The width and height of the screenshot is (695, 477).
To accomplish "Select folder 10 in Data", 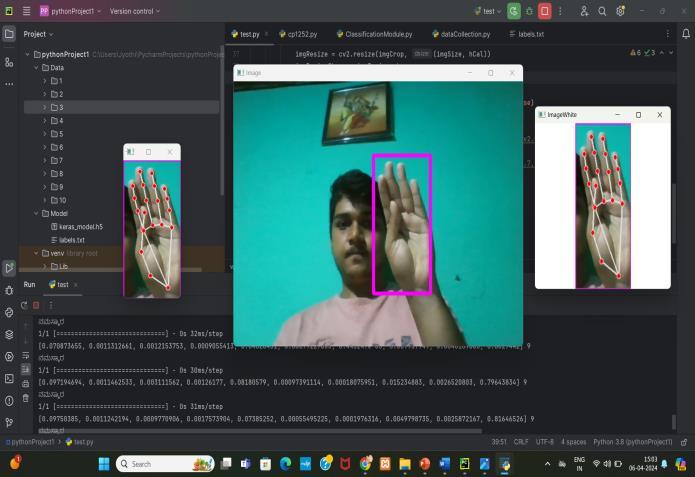I will tap(59, 200).
